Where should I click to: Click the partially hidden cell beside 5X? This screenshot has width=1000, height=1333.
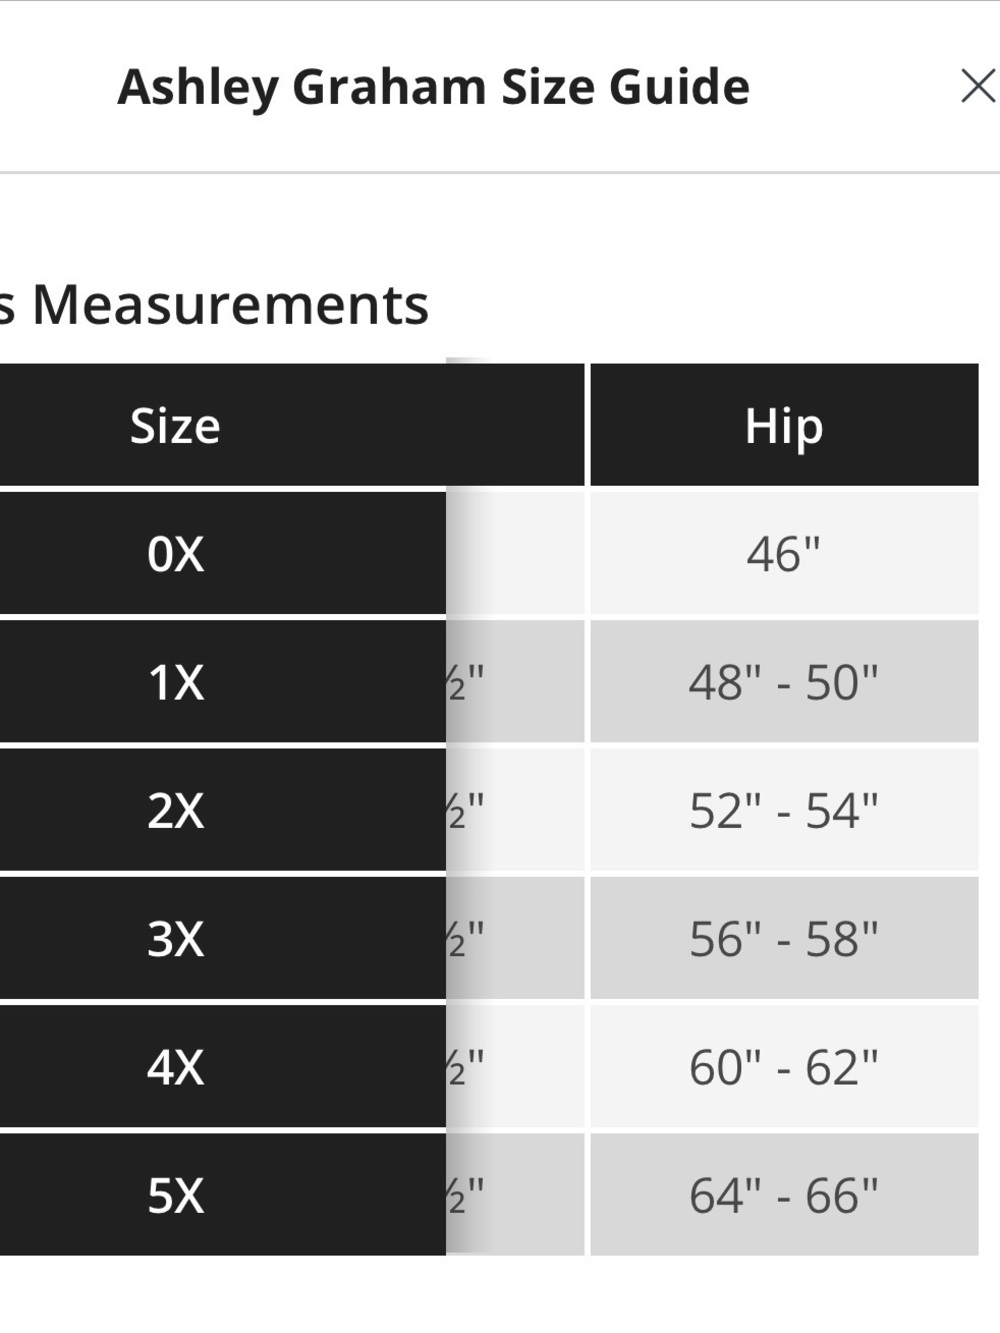click(x=515, y=1195)
